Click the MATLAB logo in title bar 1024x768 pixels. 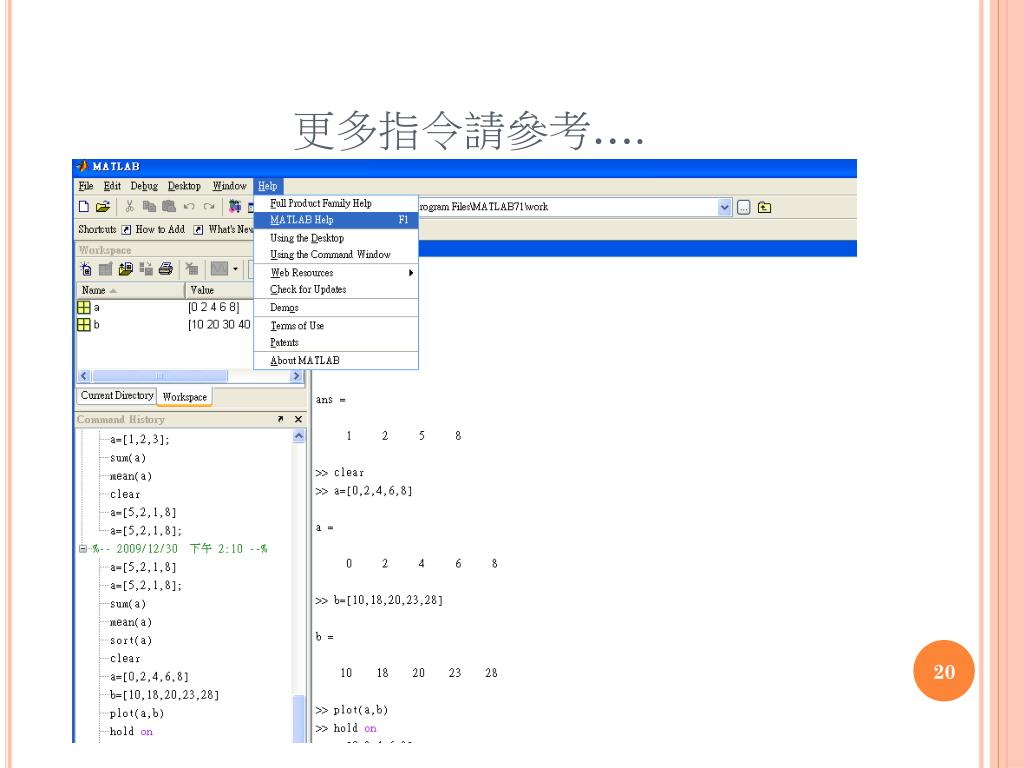tap(82, 167)
